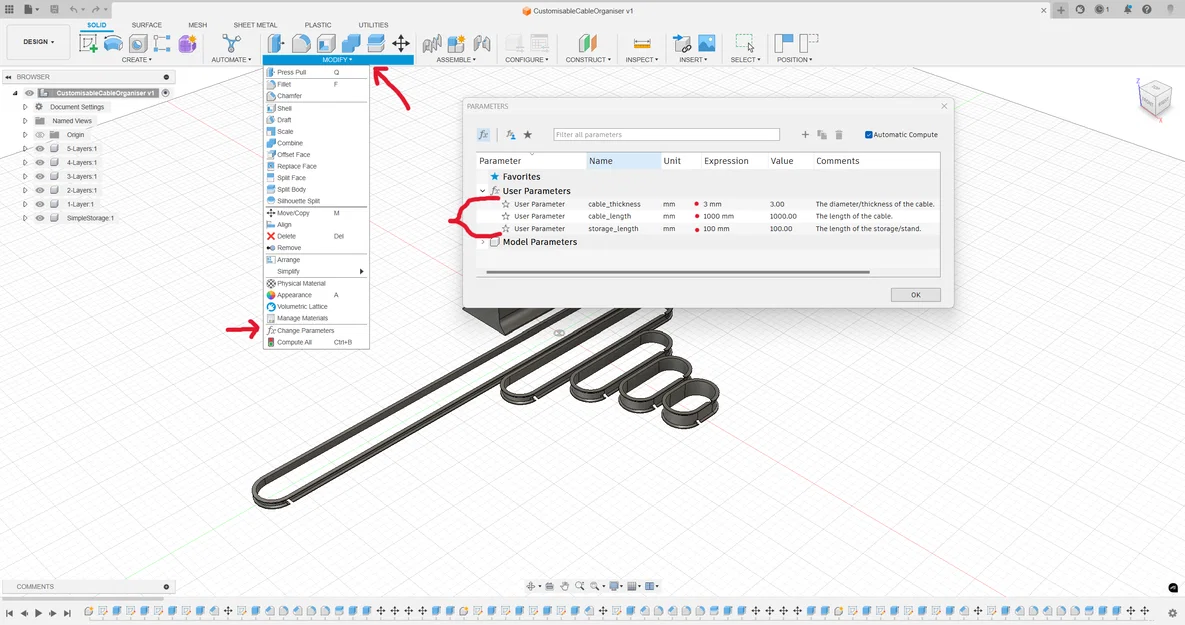
Task: Expand the Document Settings tree node
Action: 25,107
